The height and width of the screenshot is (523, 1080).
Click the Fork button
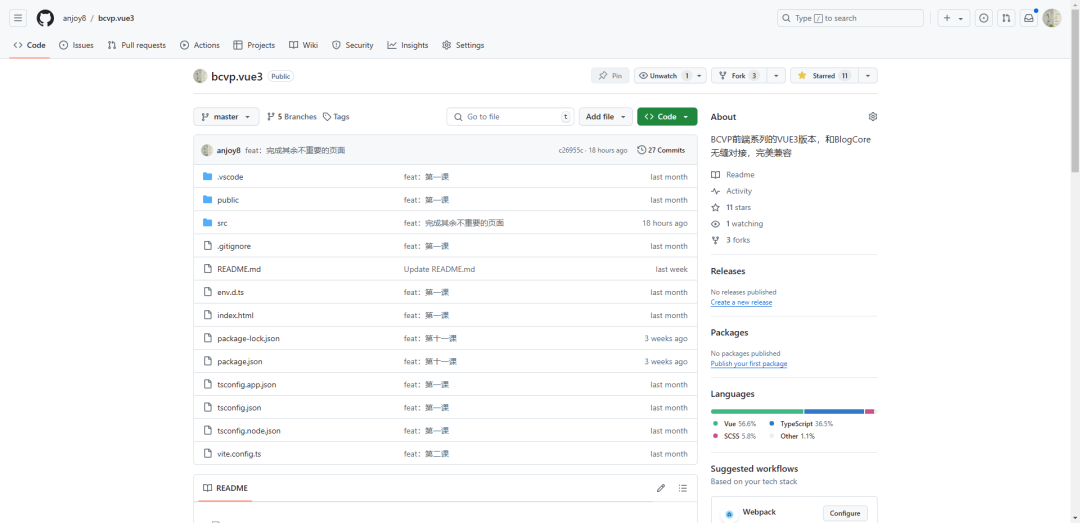pyautogui.click(x=738, y=76)
